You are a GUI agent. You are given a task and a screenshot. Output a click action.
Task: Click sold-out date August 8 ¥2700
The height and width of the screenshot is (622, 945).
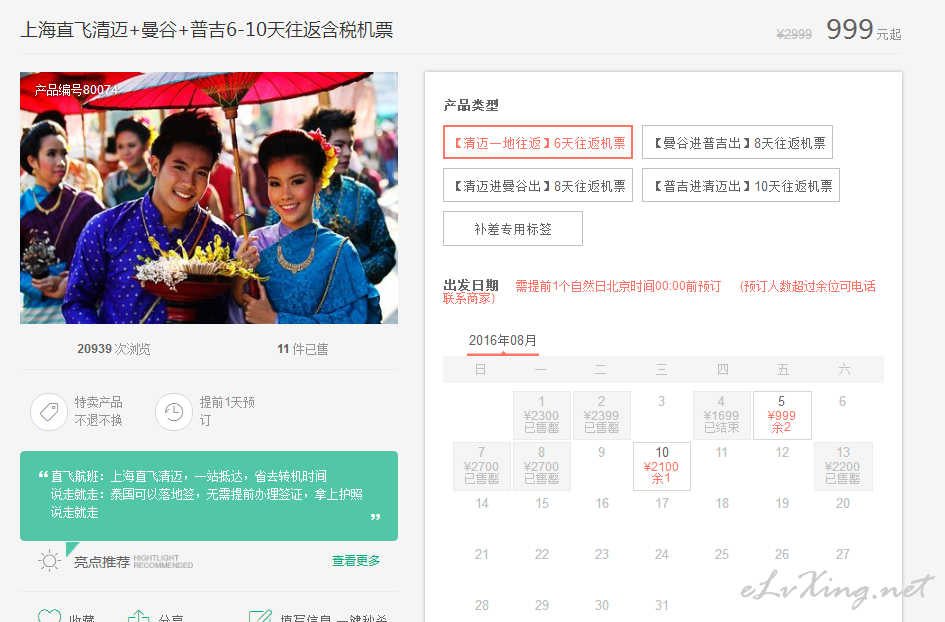pos(542,466)
